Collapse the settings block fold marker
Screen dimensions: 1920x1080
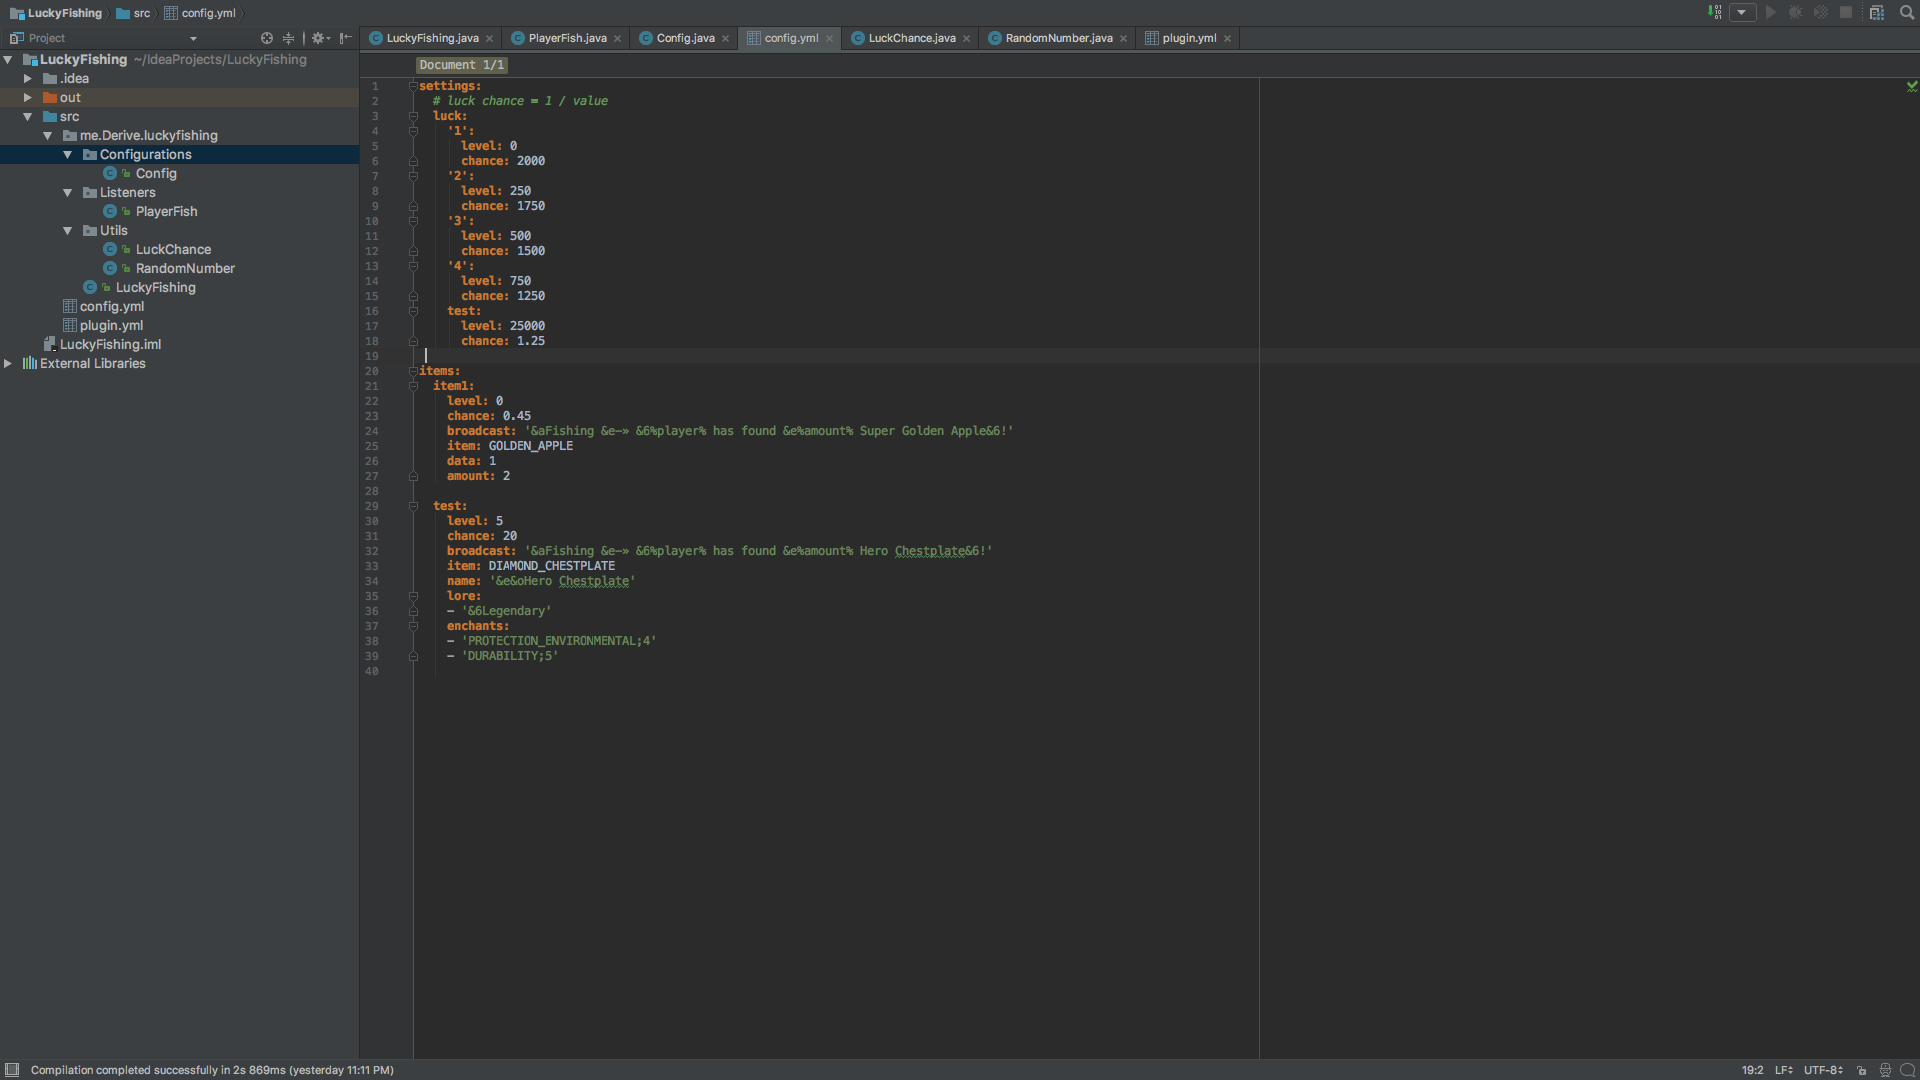[x=413, y=86]
